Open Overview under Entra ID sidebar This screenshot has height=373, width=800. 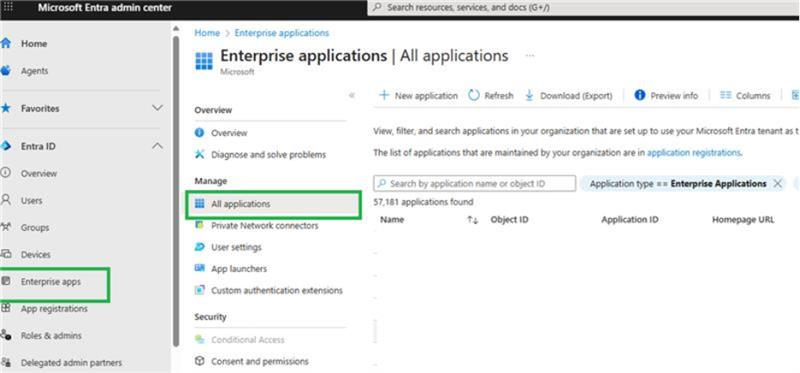(x=38, y=173)
